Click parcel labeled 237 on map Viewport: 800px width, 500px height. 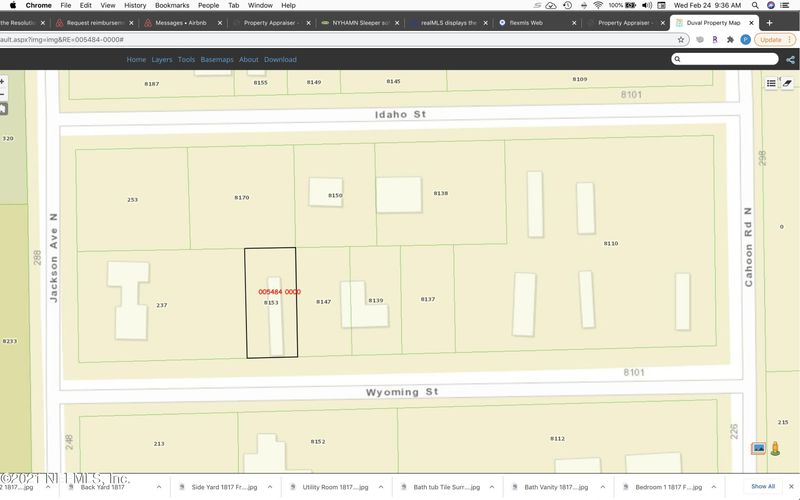tap(162, 305)
